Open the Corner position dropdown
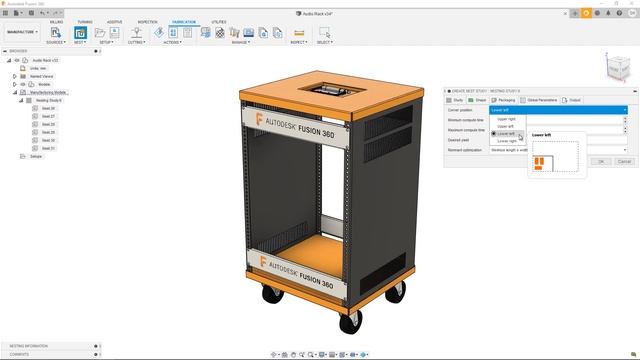This screenshot has width=640, height=360. click(558, 110)
